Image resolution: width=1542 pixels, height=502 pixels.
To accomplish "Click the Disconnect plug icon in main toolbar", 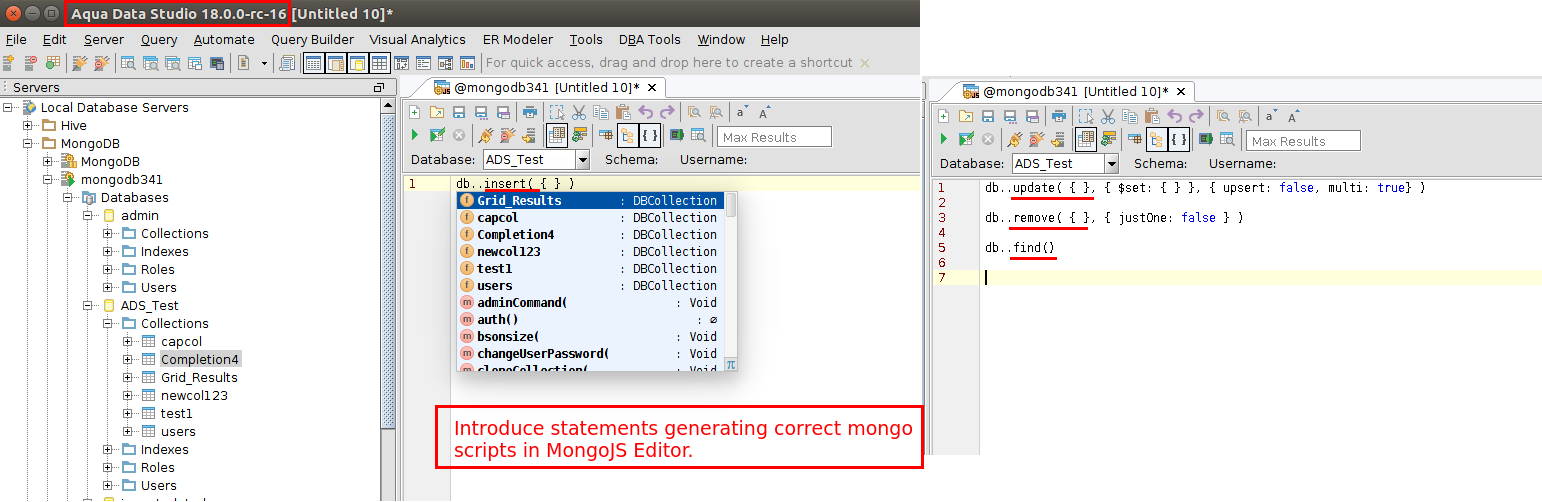I will pyautogui.click(x=102, y=63).
